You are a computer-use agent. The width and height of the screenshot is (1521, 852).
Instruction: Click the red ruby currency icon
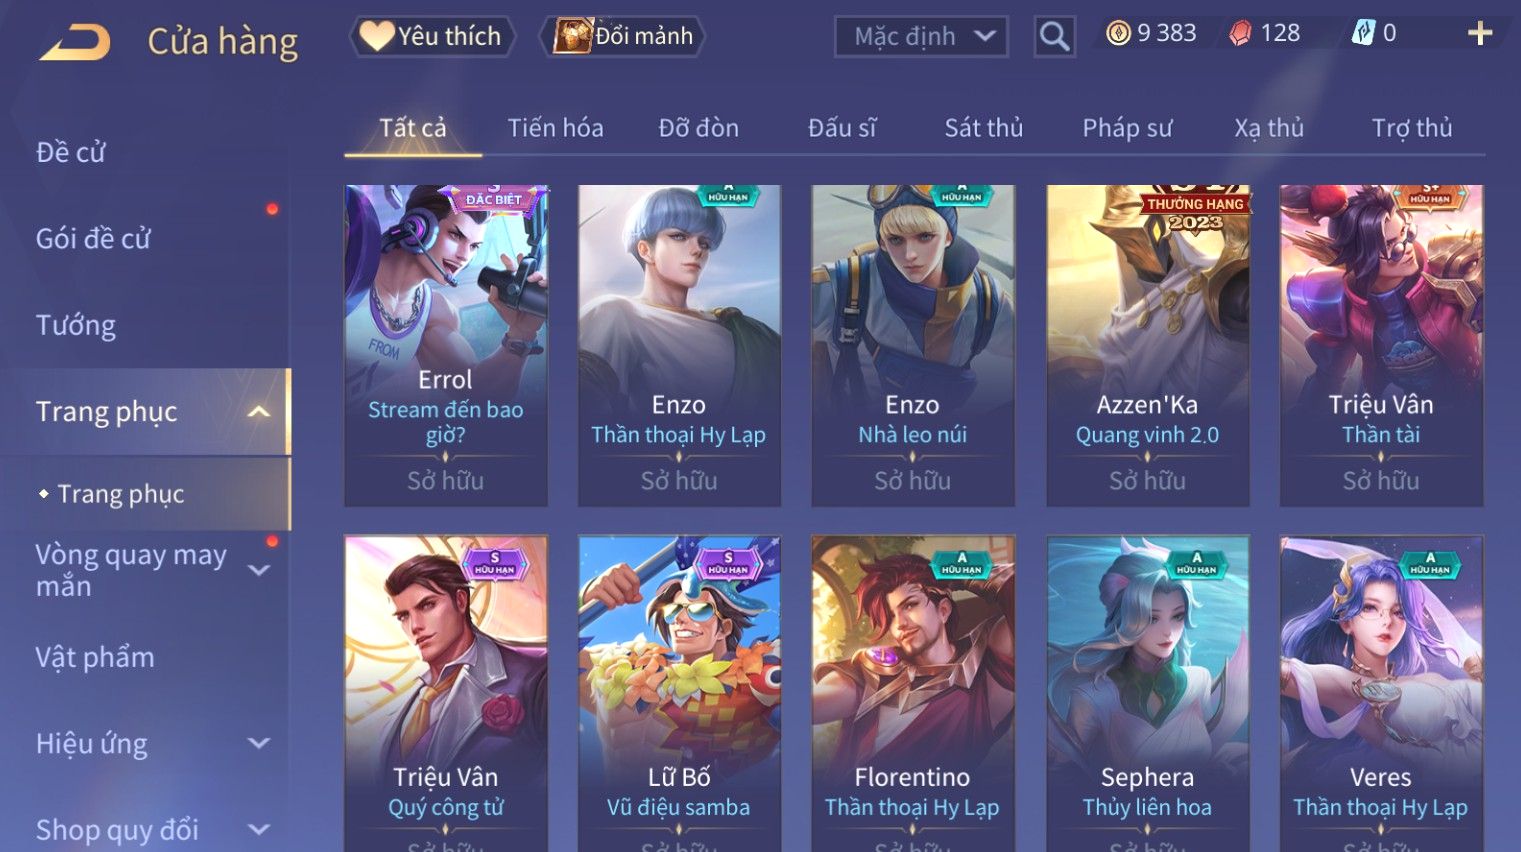point(1240,34)
